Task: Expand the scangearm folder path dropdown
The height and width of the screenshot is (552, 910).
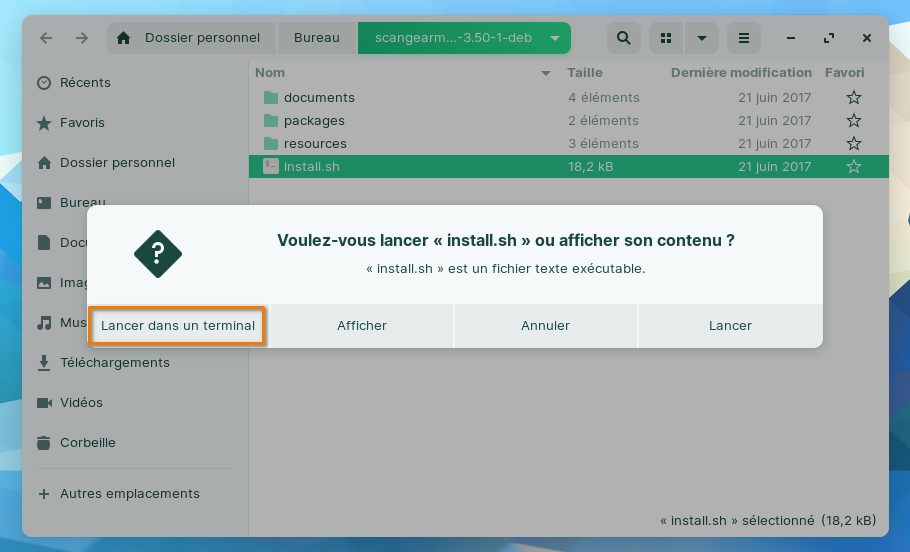Action: tap(554, 39)
